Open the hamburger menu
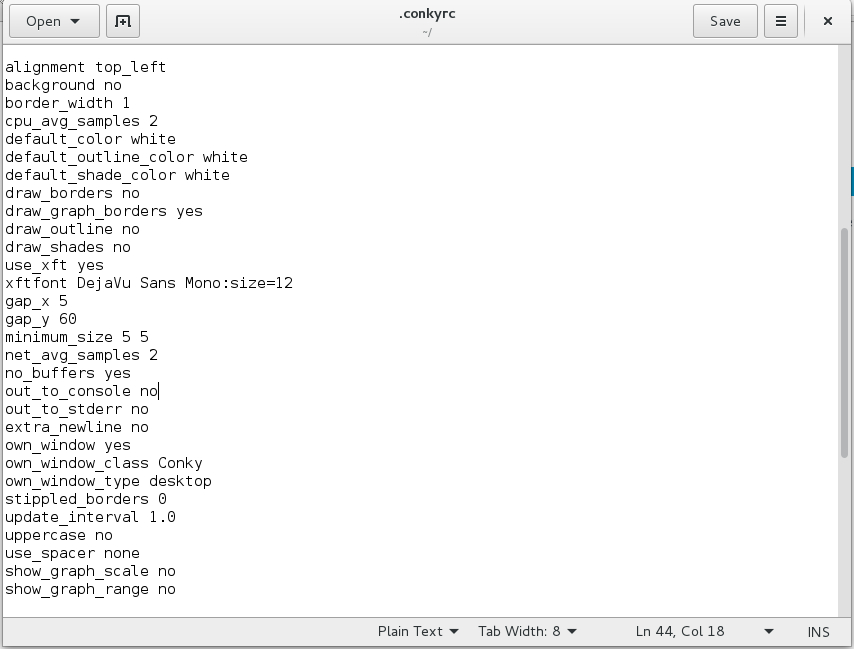 (781, 21)
